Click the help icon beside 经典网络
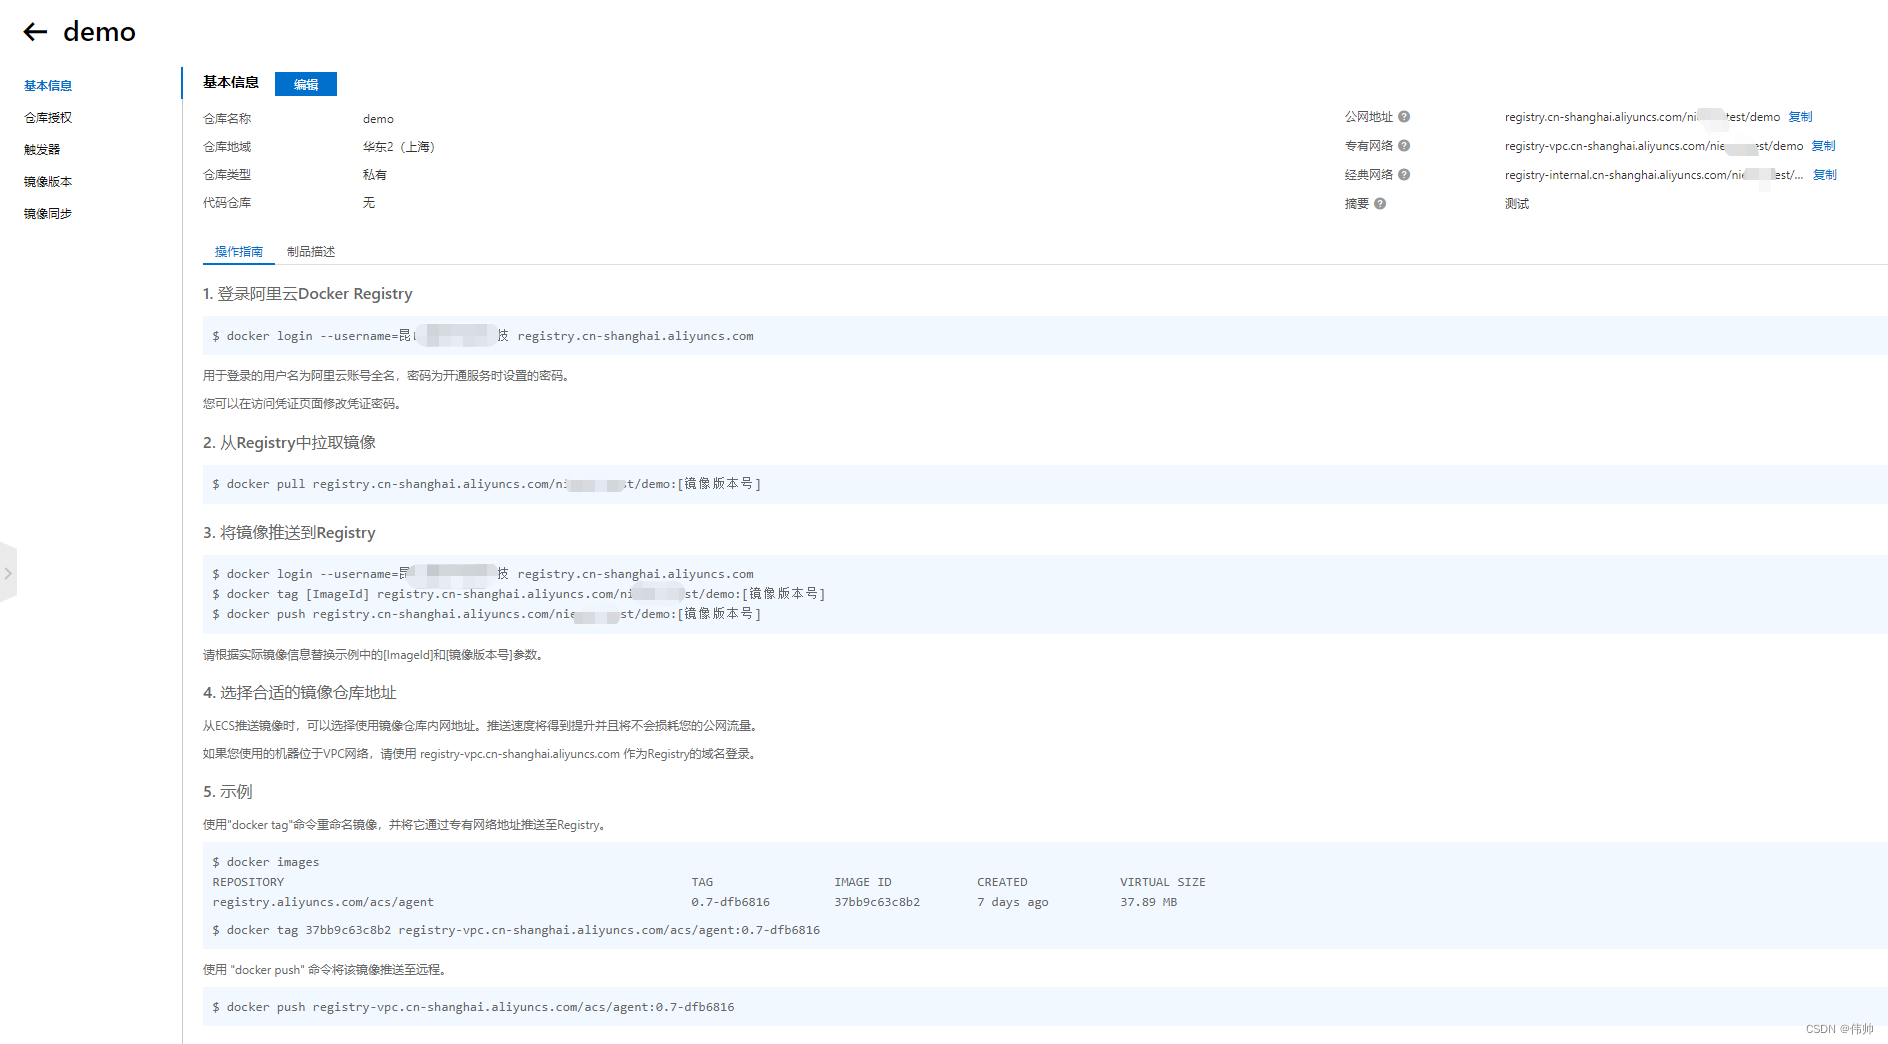 point(1404,175)
